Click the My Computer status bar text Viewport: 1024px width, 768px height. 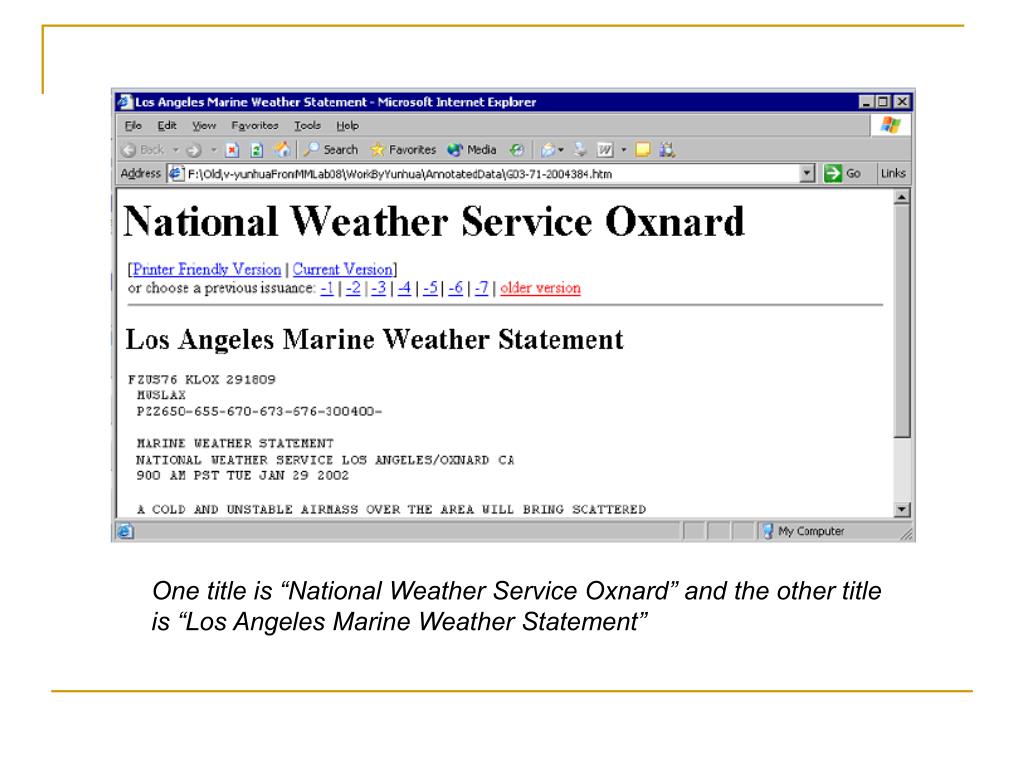click(x=811, y=532)
